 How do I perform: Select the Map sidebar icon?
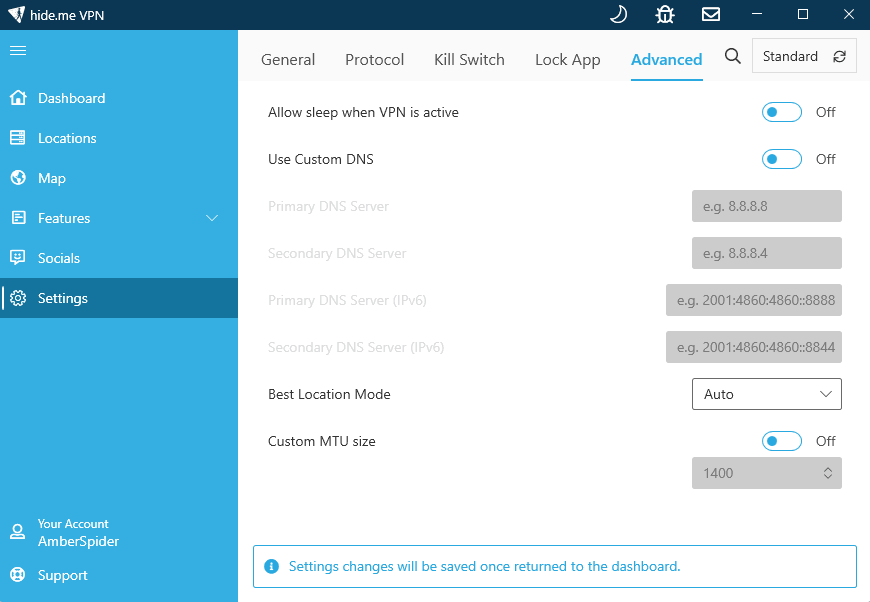click(x=17, y=178)
